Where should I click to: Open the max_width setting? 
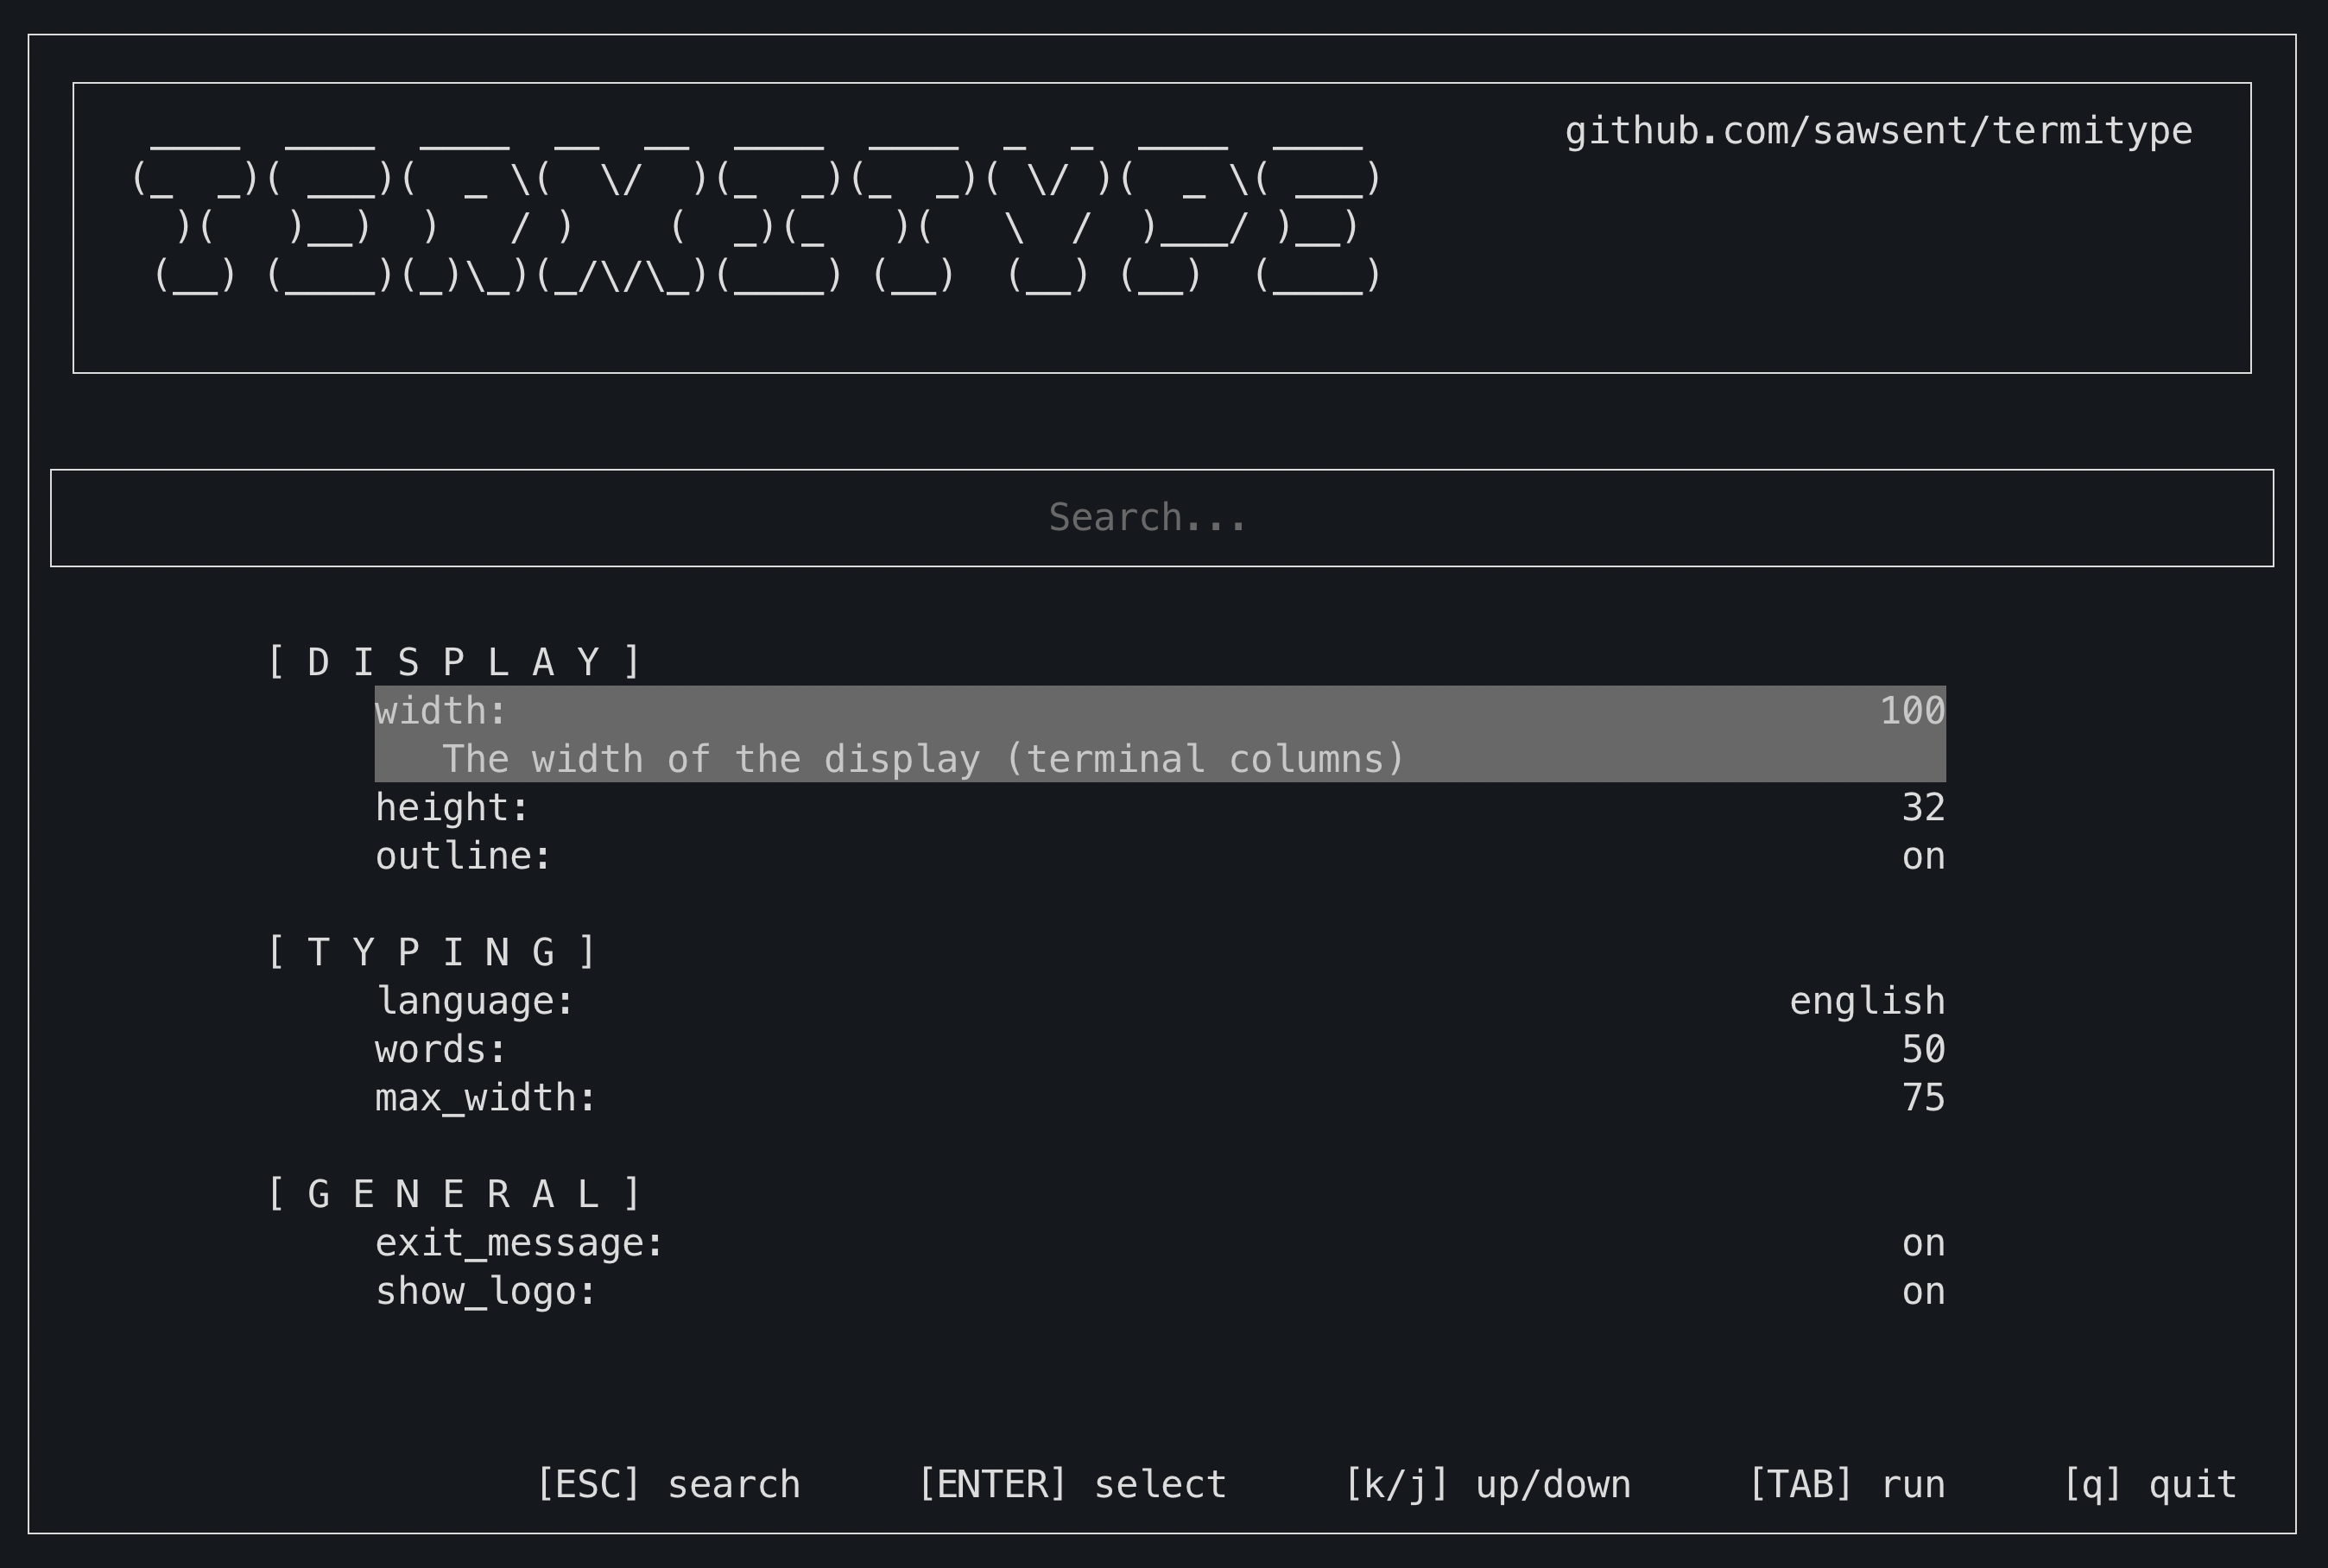[1159, 1099]
